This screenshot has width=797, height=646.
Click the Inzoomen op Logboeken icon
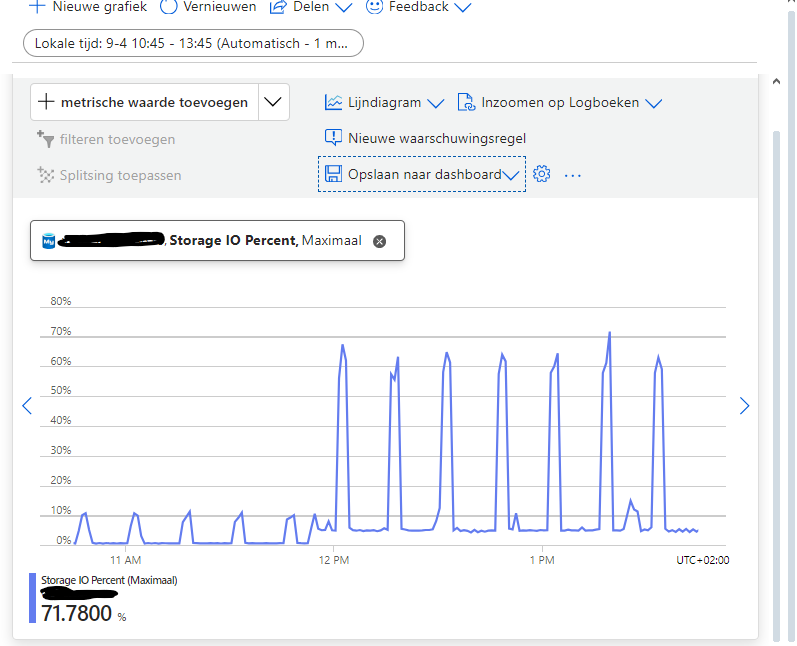[x=466, y=102]
